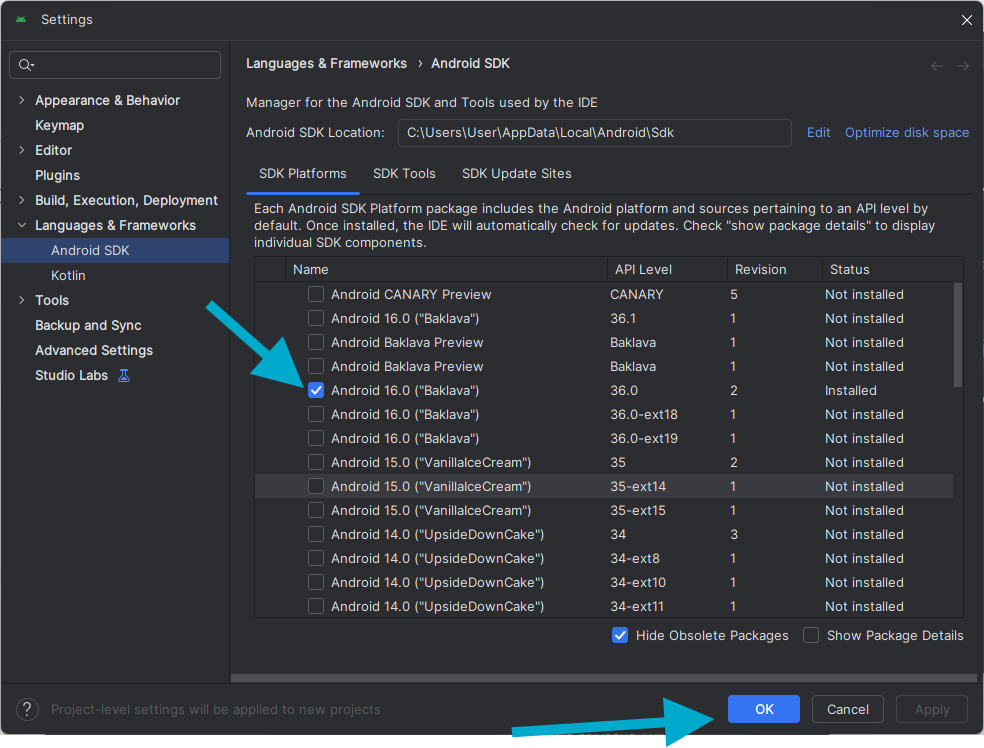The image size is (984, 748).
Task: Uncheck Android 16.0 Baklava API 36.0
Action: 316,390
